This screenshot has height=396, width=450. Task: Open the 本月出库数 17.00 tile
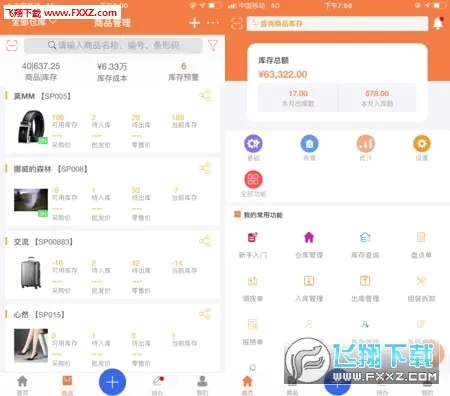click(298, 98)
